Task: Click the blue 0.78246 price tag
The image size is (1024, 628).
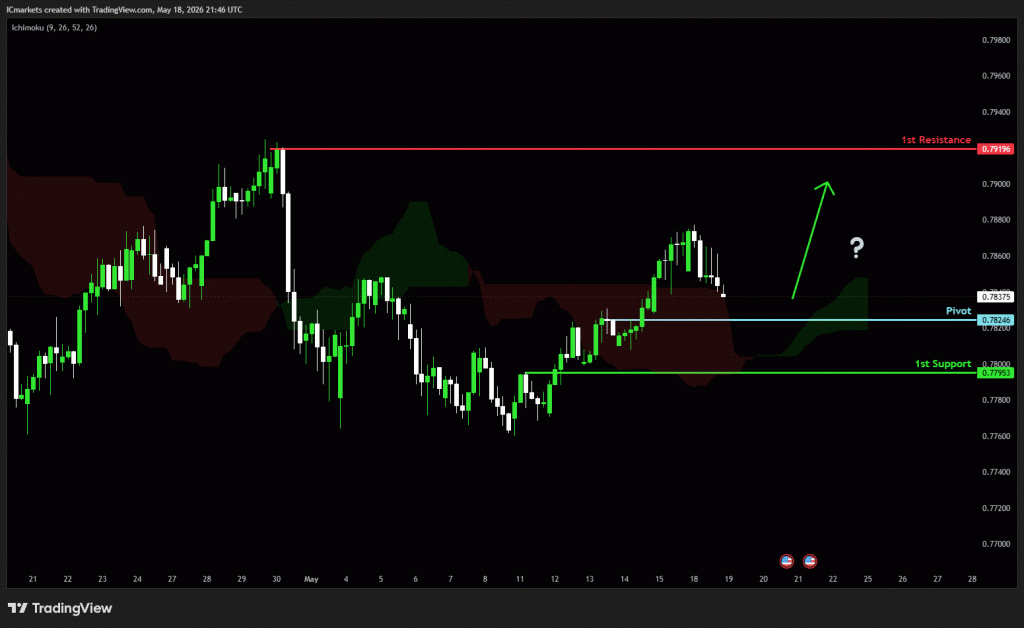Action: 995,320
